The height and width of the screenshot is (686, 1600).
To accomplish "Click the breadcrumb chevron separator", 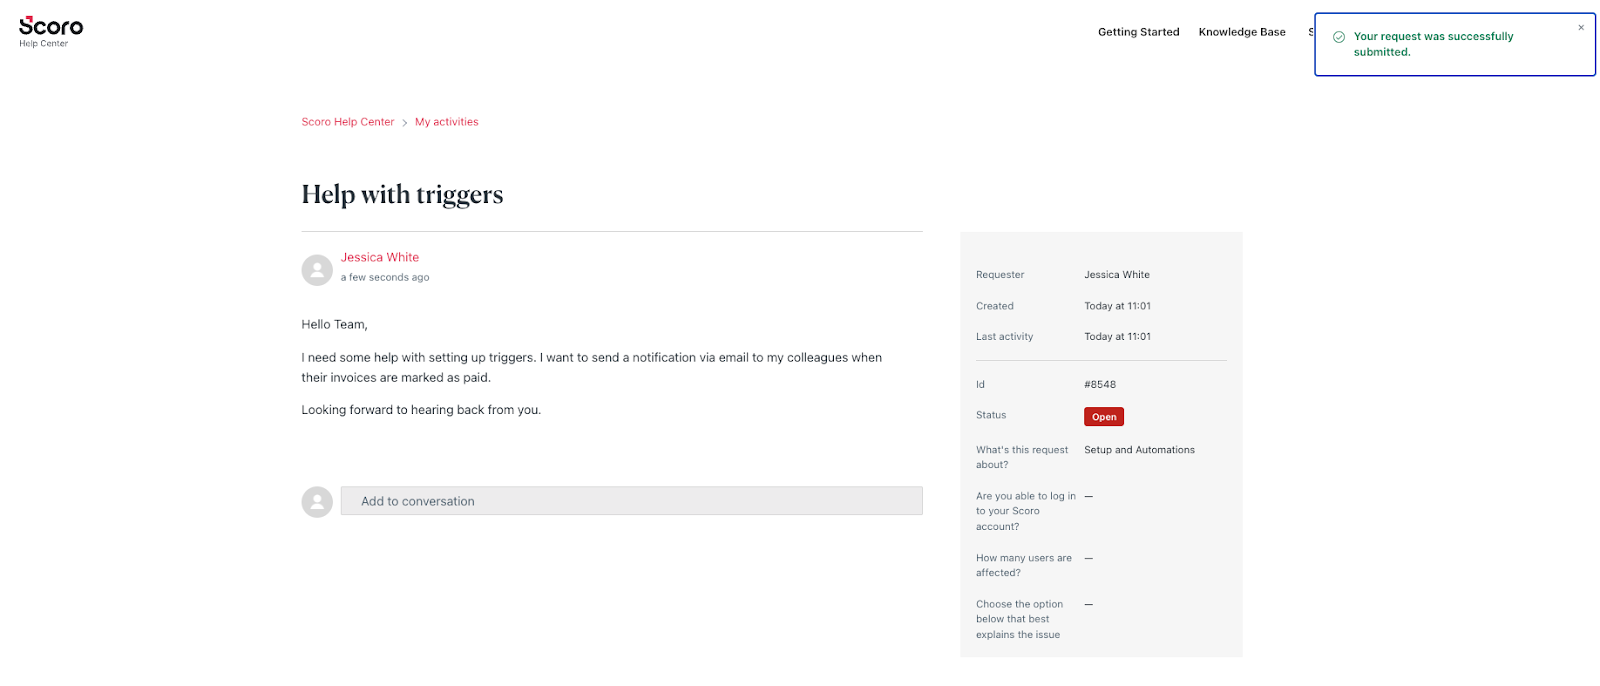I will point(405,123).
